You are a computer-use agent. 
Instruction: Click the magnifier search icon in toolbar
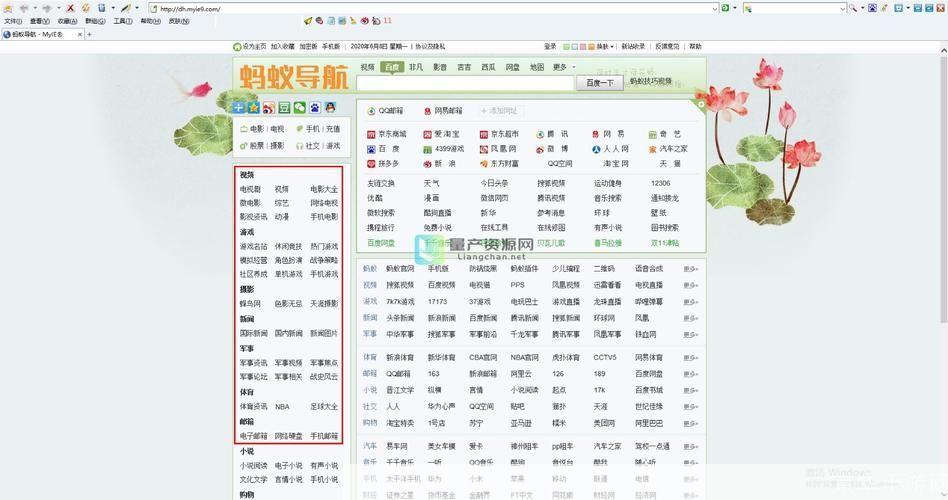(x=852, y=8)
